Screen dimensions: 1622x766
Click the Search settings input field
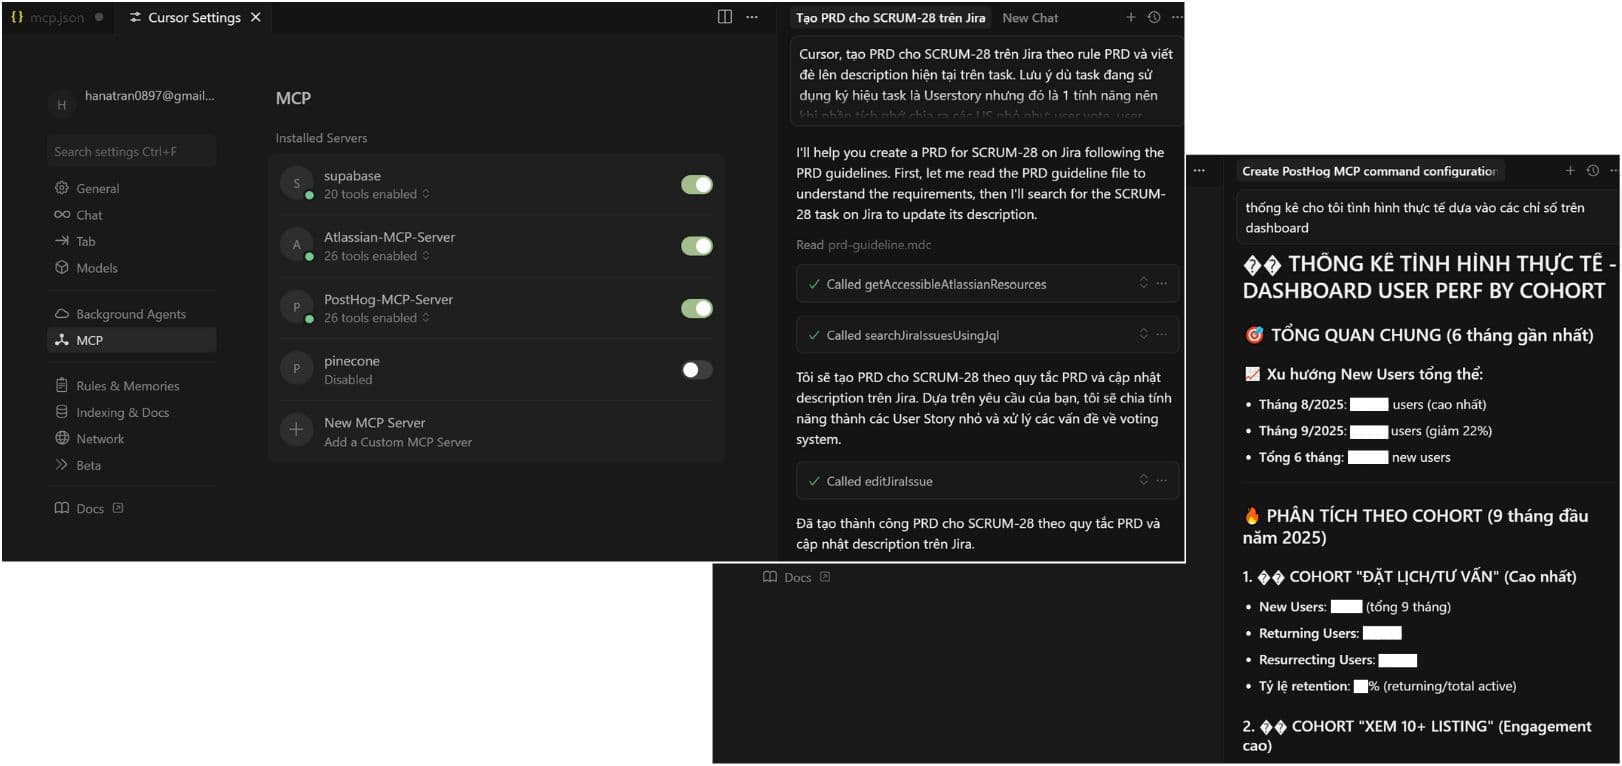[x=131, y=152]
